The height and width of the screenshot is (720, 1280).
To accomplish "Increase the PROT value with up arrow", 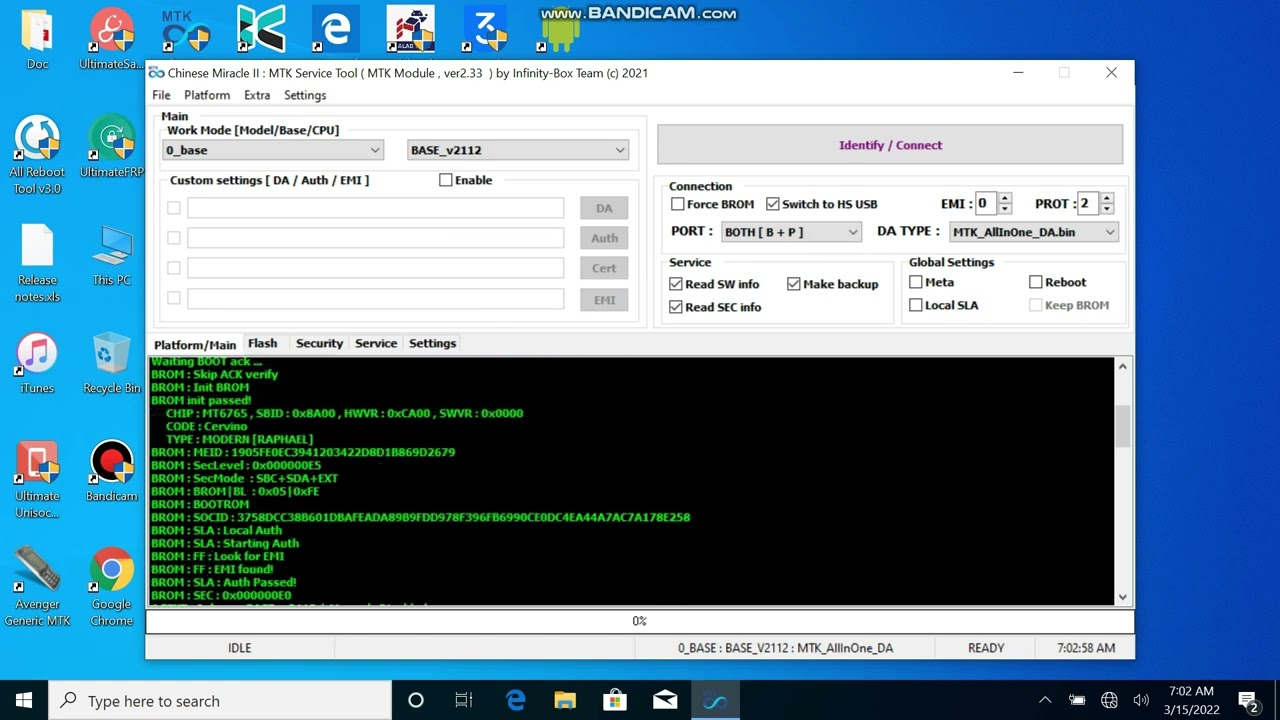I will click(x=1107, y=198).
